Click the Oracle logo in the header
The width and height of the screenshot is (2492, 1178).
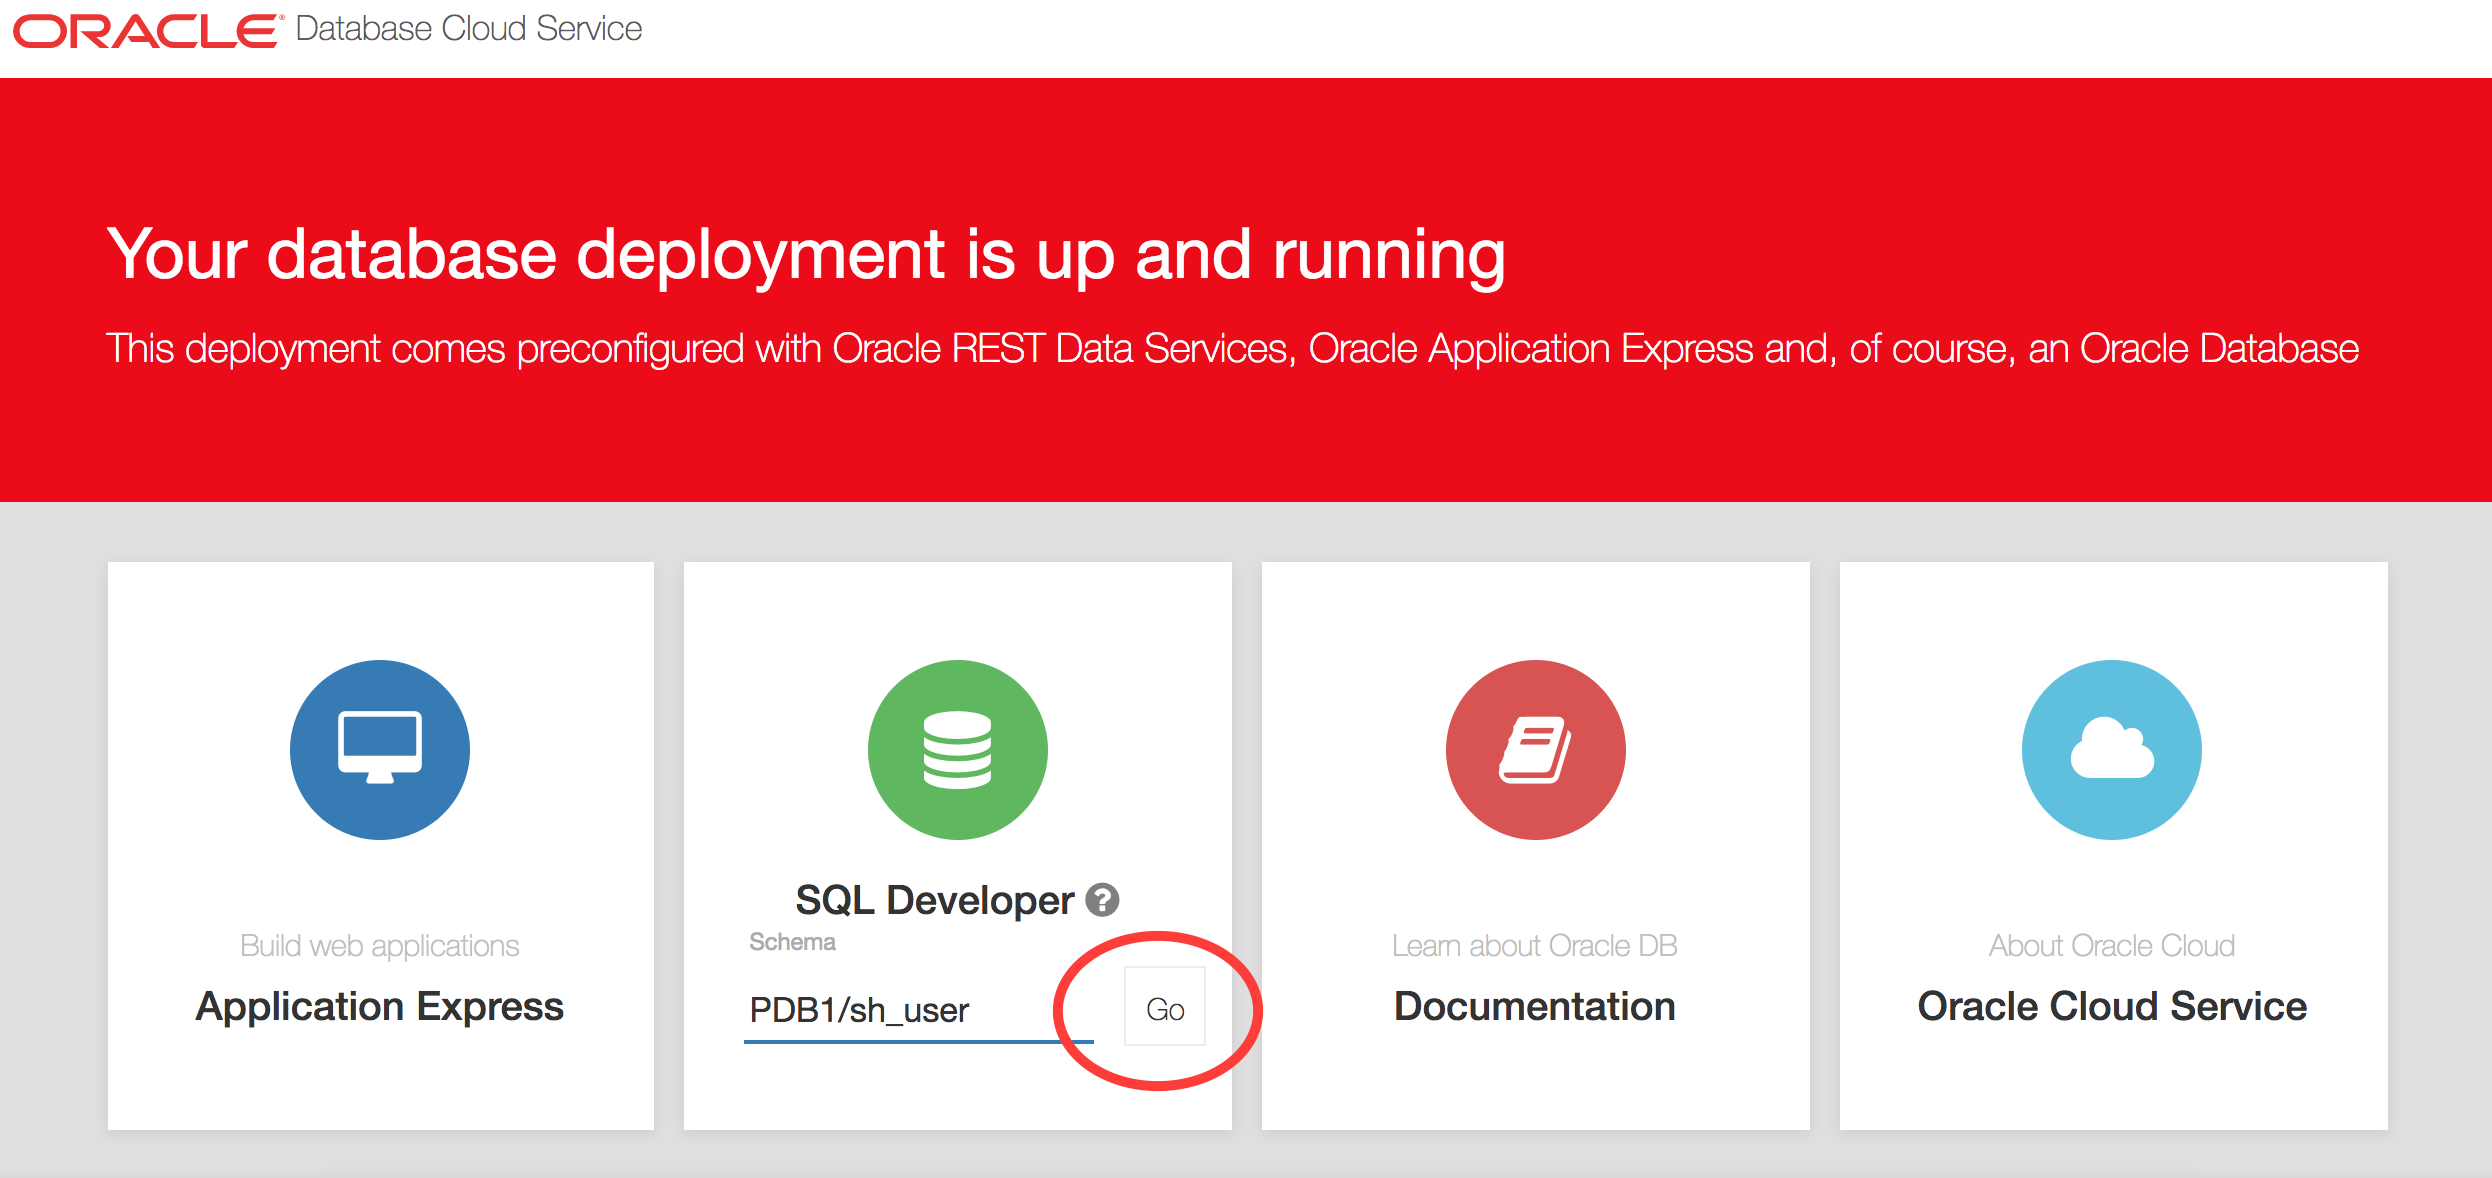145,30
